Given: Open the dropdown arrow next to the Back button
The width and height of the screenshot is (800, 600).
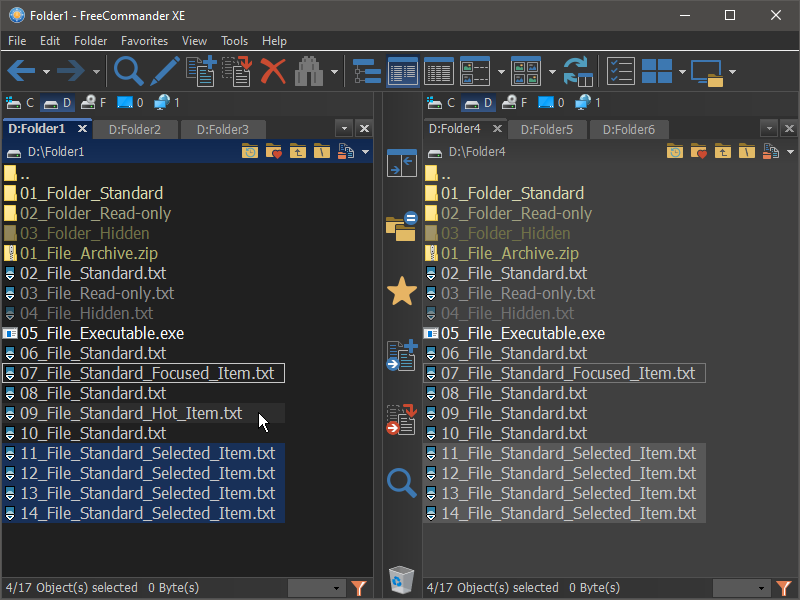Looking at the screenshot, I should coord(46,72).
